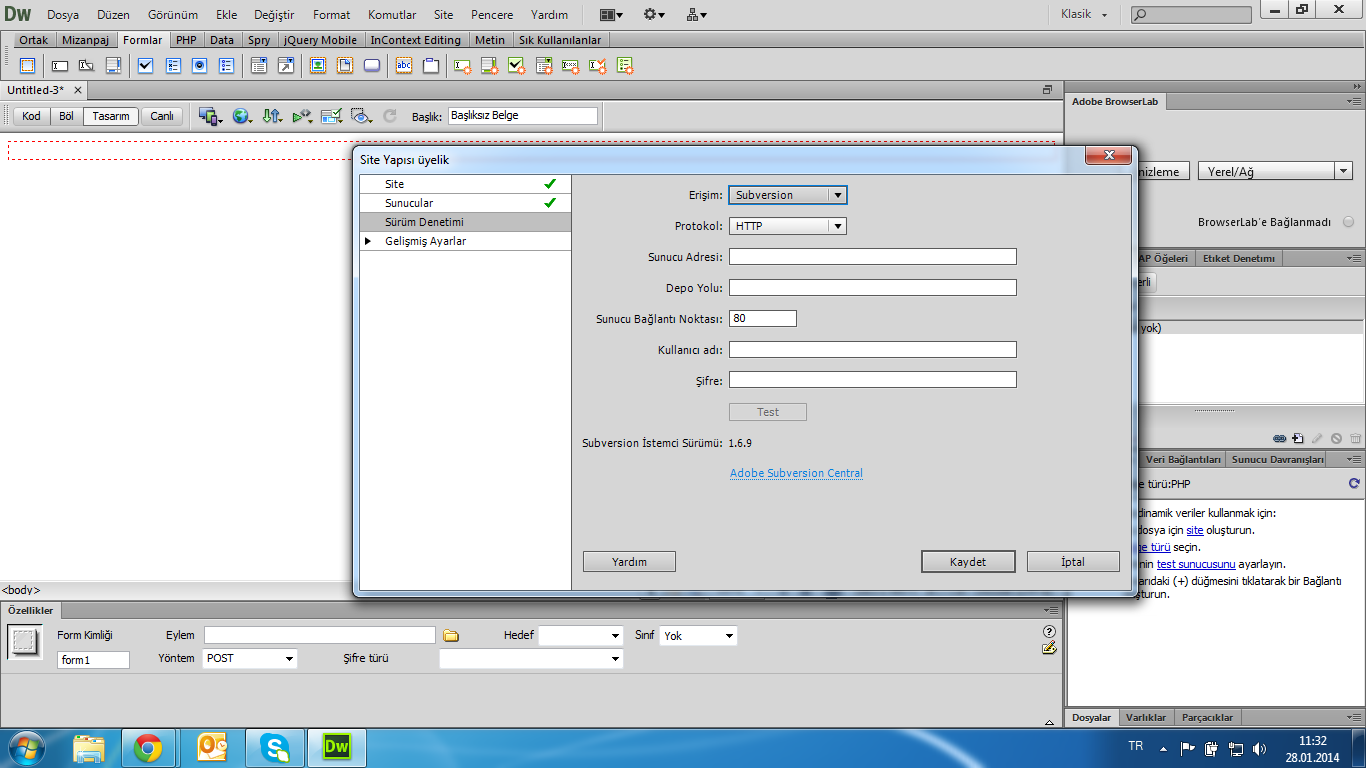
Task: Open the Yöntem POST dropdown
Action: pos(250,659)
